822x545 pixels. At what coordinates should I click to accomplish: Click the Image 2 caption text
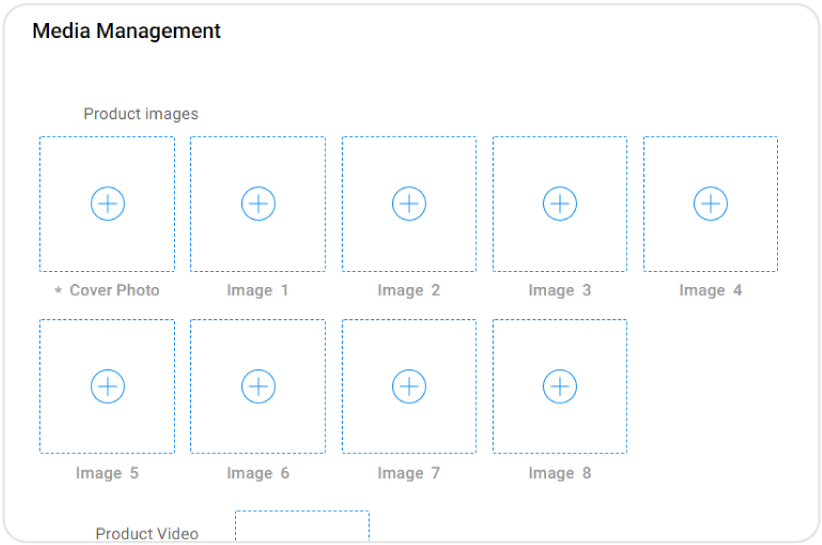click(408, 291)
